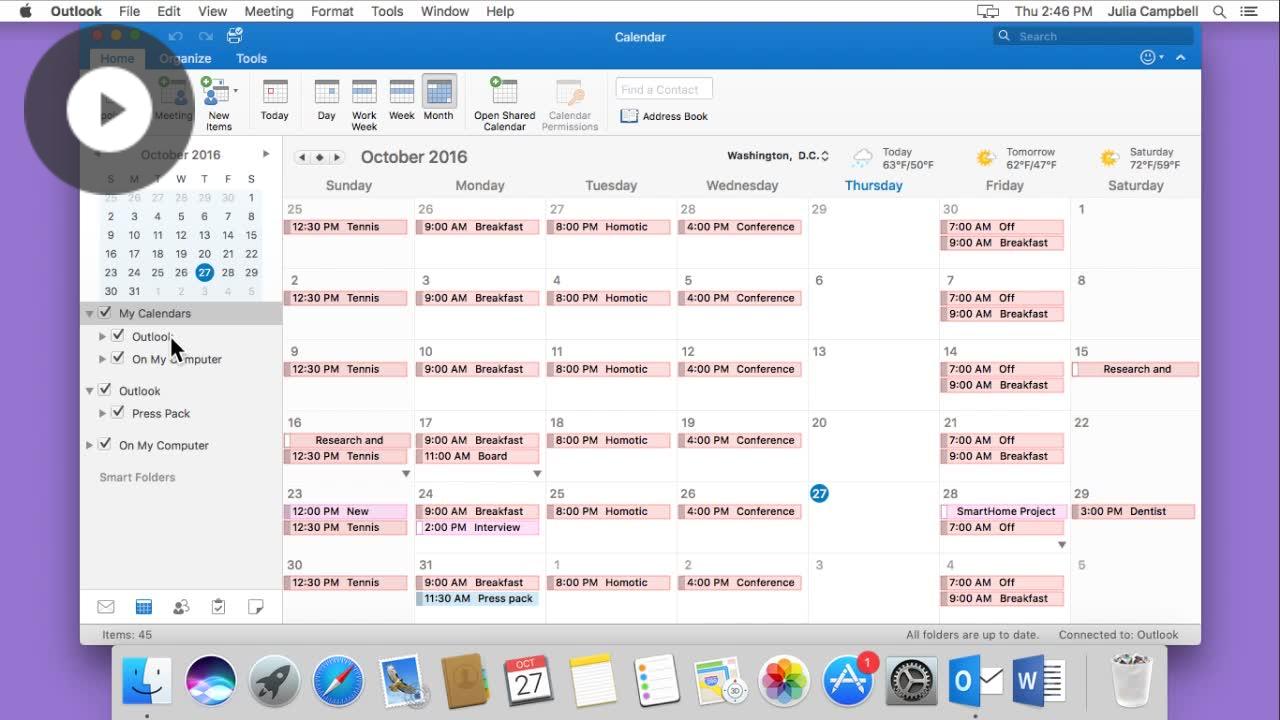The height and width of the screenshot is (720, 1280).
Task: Open the Mail view icon
Action: [x=105, y=607]
